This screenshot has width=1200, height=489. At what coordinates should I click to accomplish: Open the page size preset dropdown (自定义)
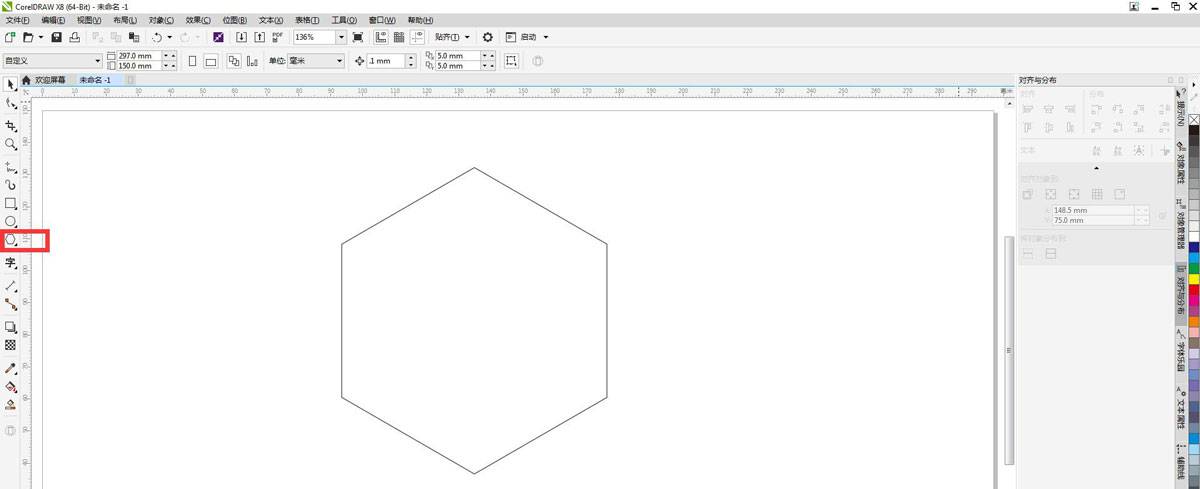[97, 61]
